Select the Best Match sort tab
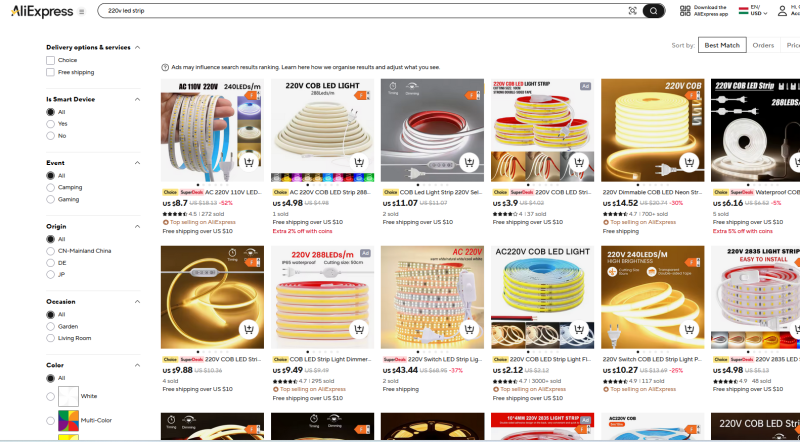This screenshot has height=442, width=800. pyautogui.click(x=722, y=45)
